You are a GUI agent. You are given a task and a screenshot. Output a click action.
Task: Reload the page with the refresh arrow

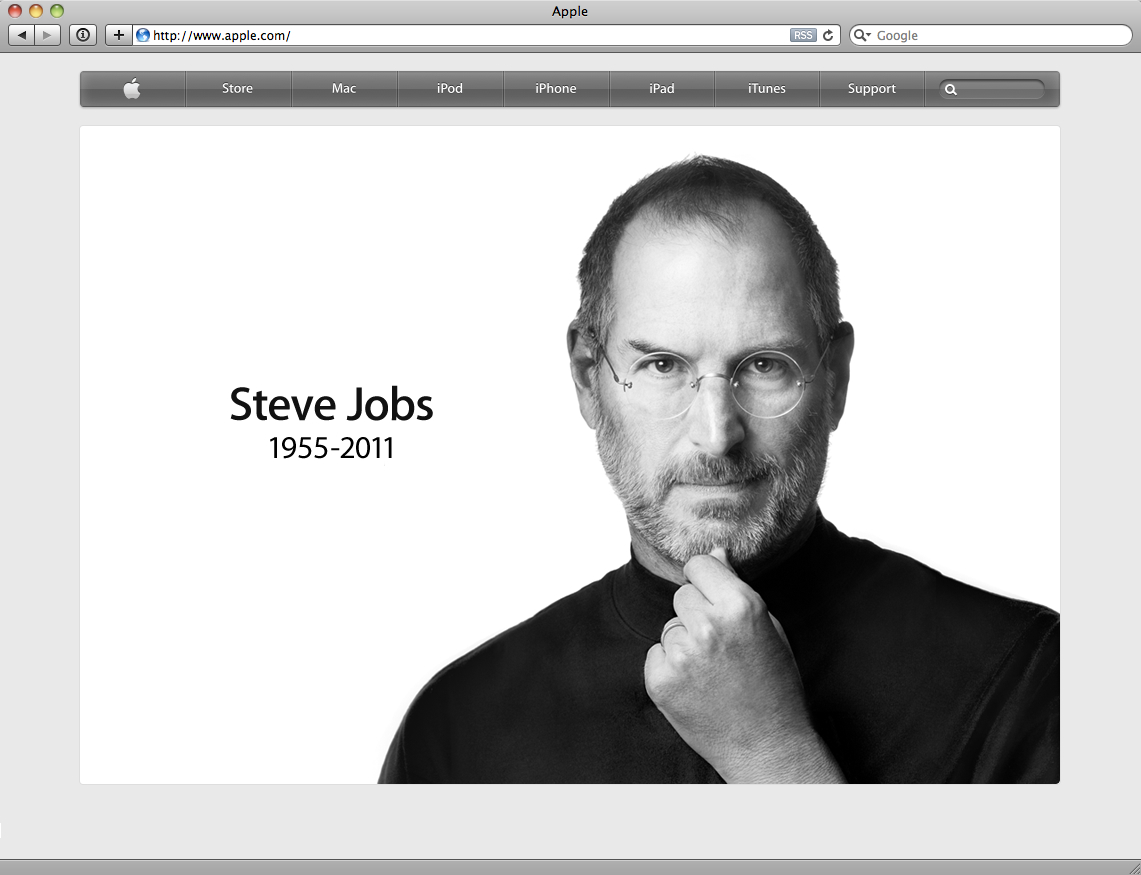click(x=828, y=35)
